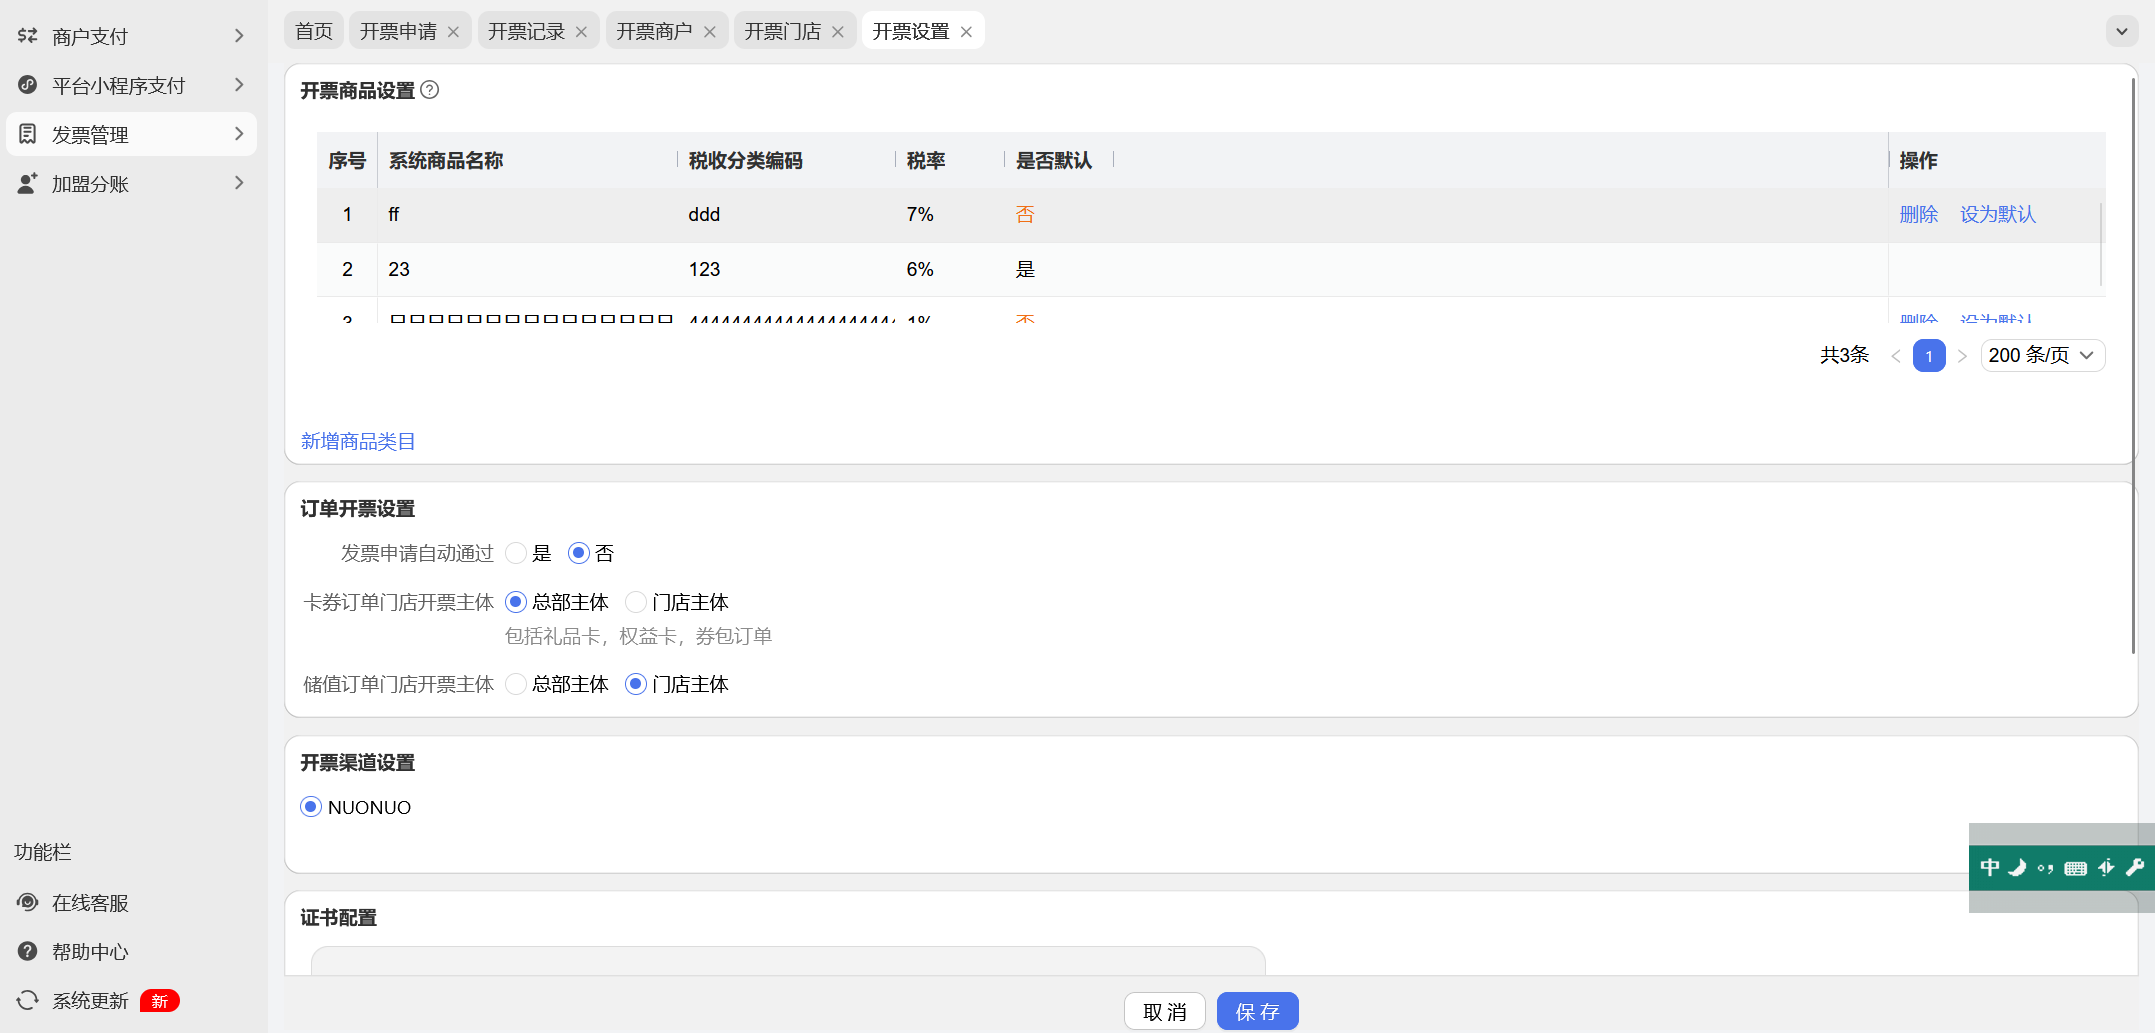Open the tab list dropdown at top right
This screenshot has width=2155, height=1033.
tap(2122, 31)
